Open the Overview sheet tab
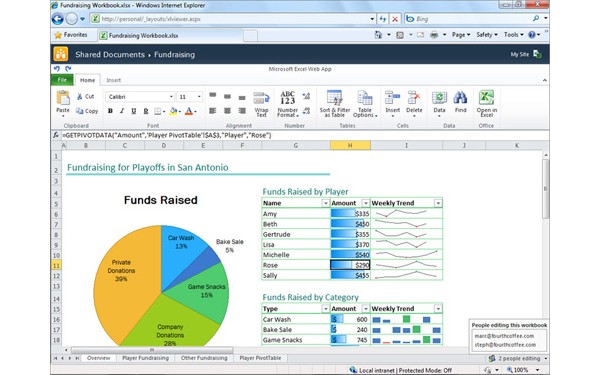Image resolution: width=600 pixels, height=375 pixels. tap(98, 358)
